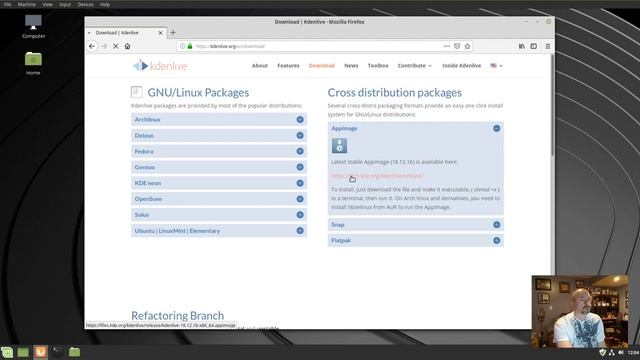640x360 pixels.
Task: Expand the Fedora package section
Action: tap(219, 151)
